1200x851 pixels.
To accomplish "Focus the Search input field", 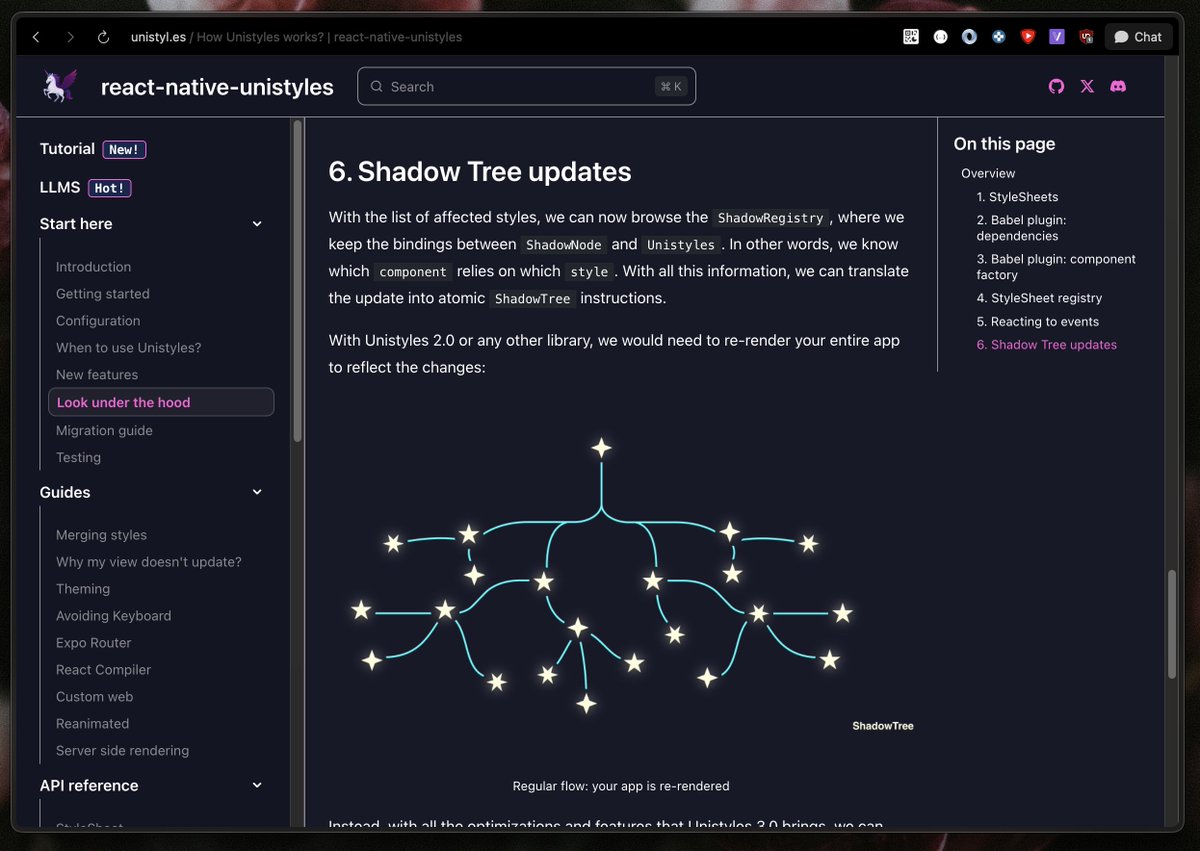I will pos(526,86).
